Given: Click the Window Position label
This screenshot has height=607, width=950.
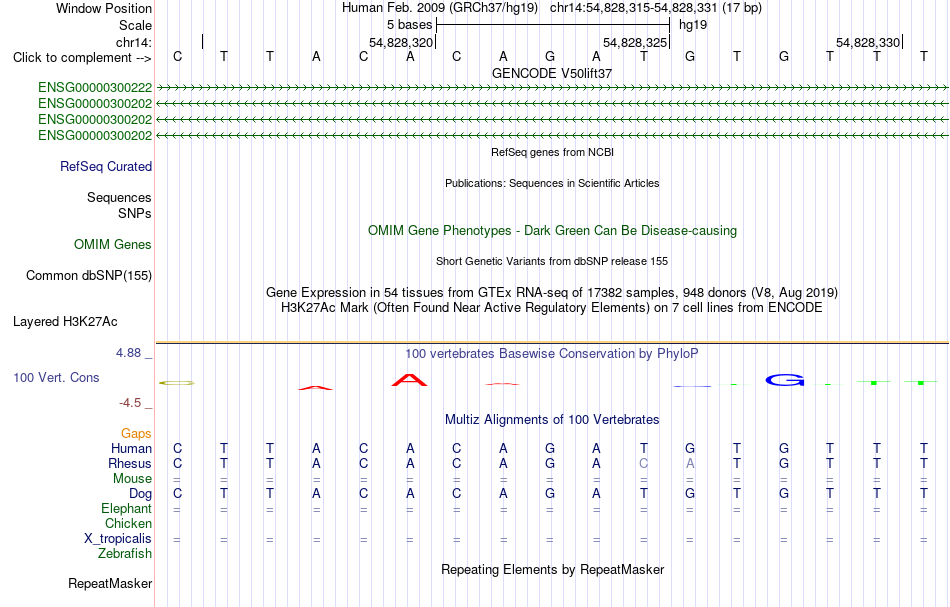Looking at the screenshot, I should click(104, 8).
